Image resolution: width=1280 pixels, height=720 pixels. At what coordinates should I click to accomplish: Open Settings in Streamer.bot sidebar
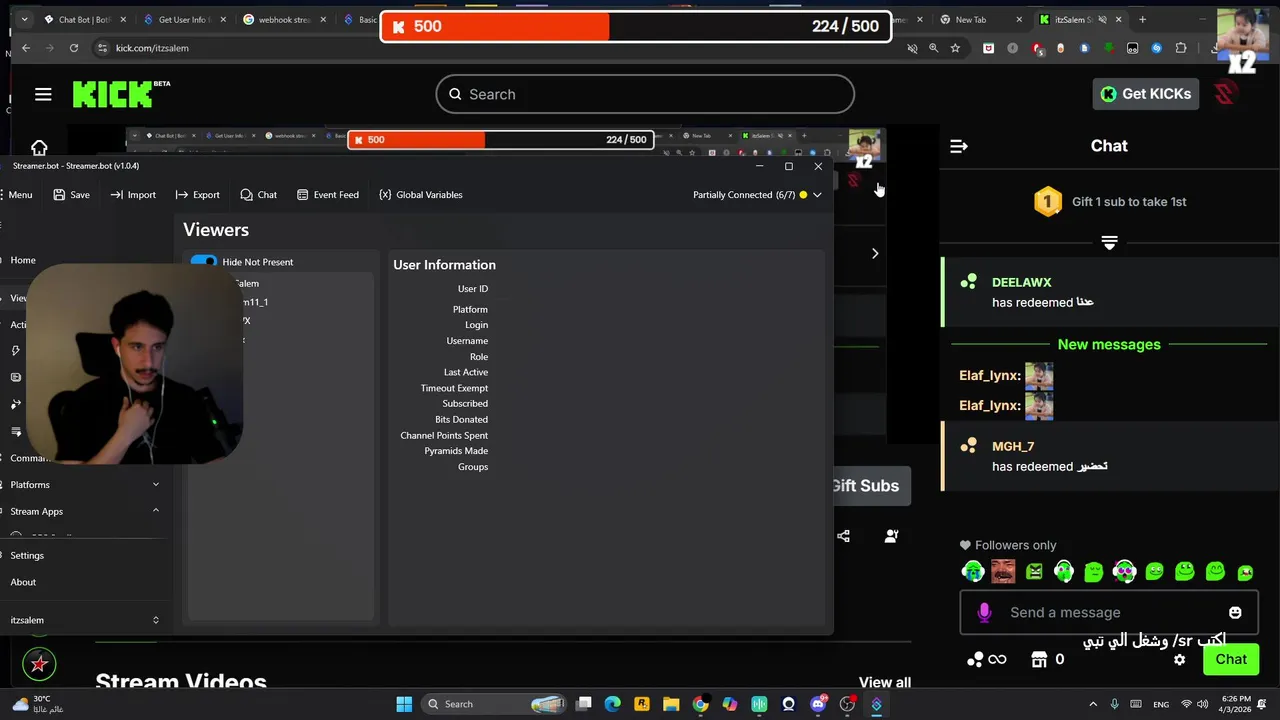(27, 555)
